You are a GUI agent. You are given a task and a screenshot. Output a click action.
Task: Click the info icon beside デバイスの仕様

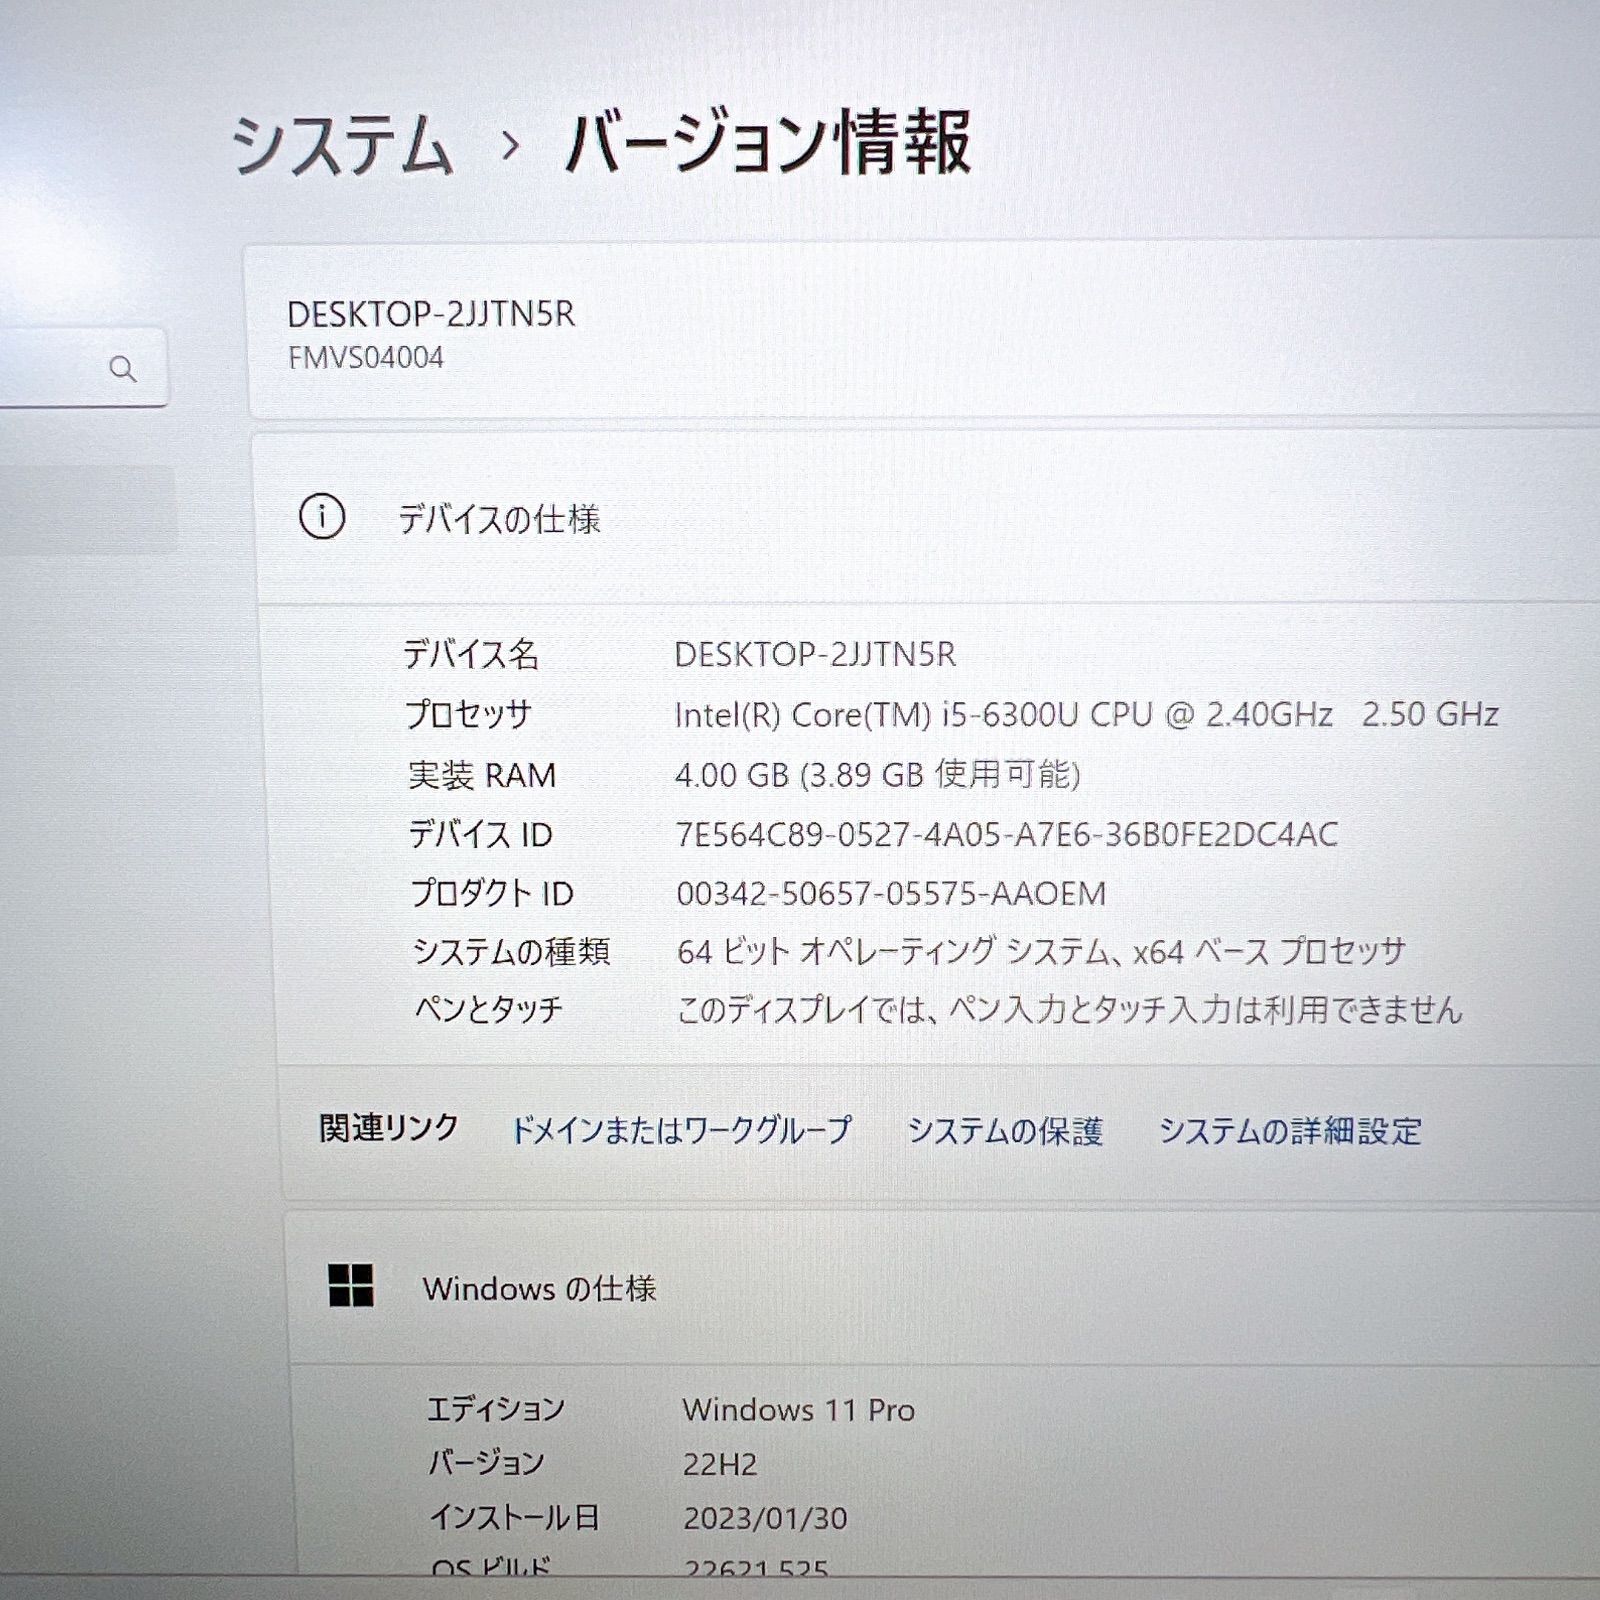pos(322,517)
